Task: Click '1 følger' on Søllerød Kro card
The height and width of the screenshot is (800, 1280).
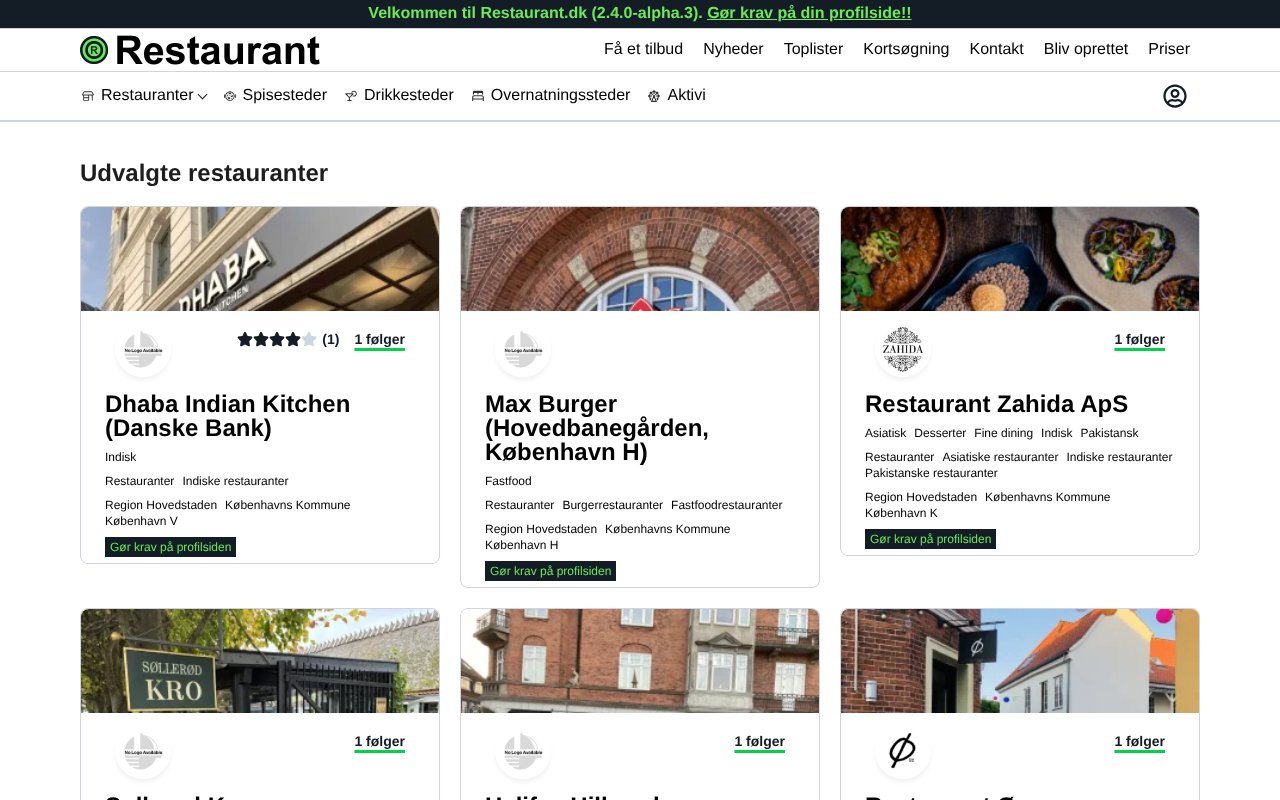Action: (x=379, y=742)
